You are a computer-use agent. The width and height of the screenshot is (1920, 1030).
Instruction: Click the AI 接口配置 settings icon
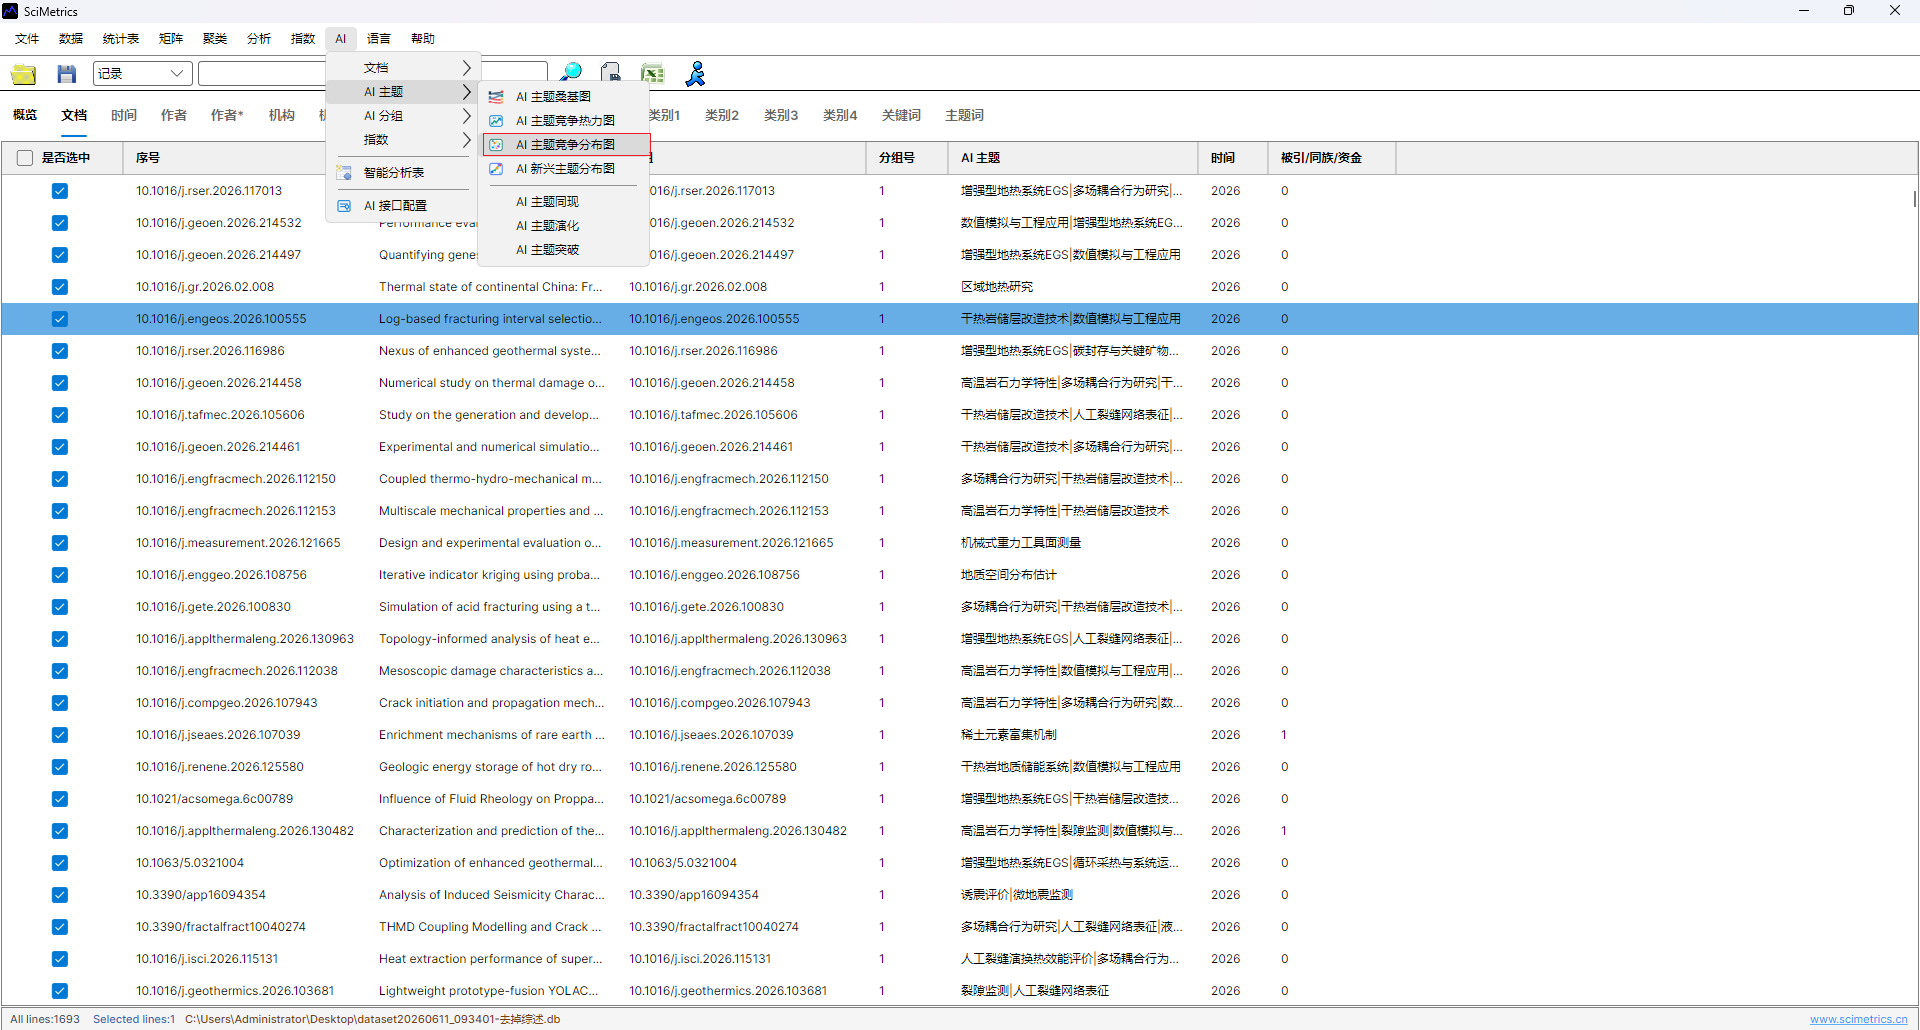point(344,206)
